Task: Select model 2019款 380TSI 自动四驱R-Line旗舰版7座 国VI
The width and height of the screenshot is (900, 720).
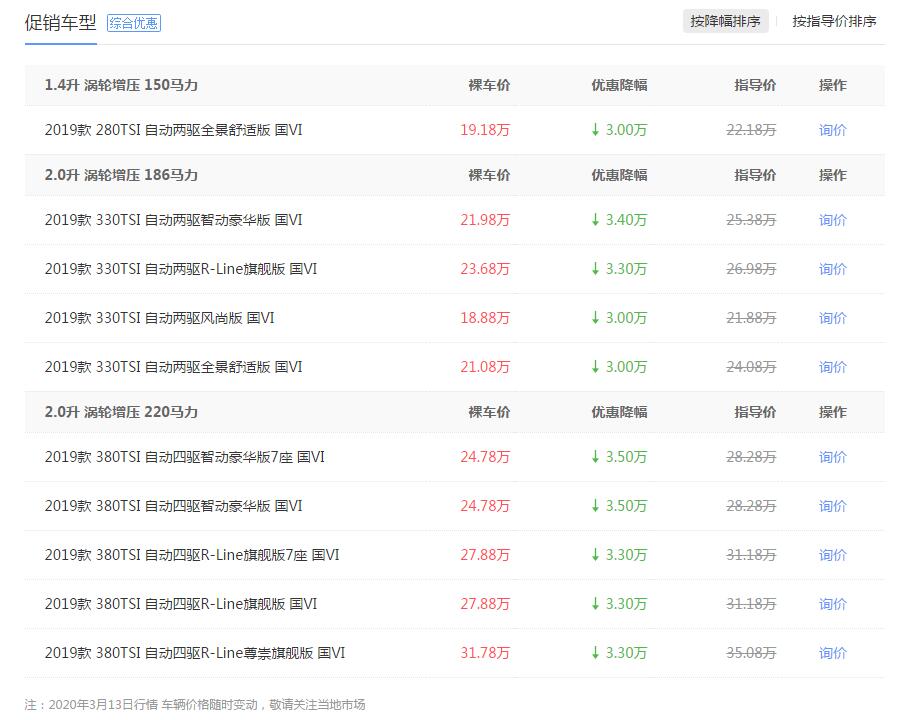Action: coord(192,555)
